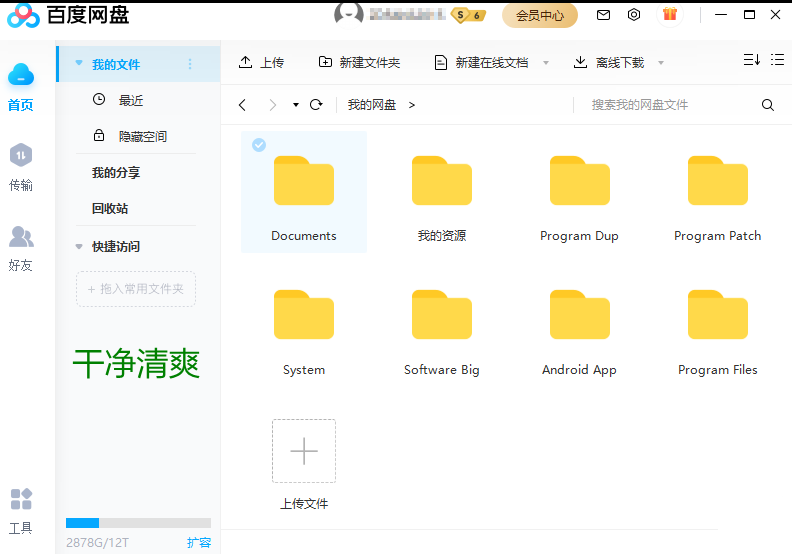Image resolution: width=792 pixels, height=554 pixels.
Task: Expand the 新建在线文档 dropdown arrow
Action: tap(546, 63)
